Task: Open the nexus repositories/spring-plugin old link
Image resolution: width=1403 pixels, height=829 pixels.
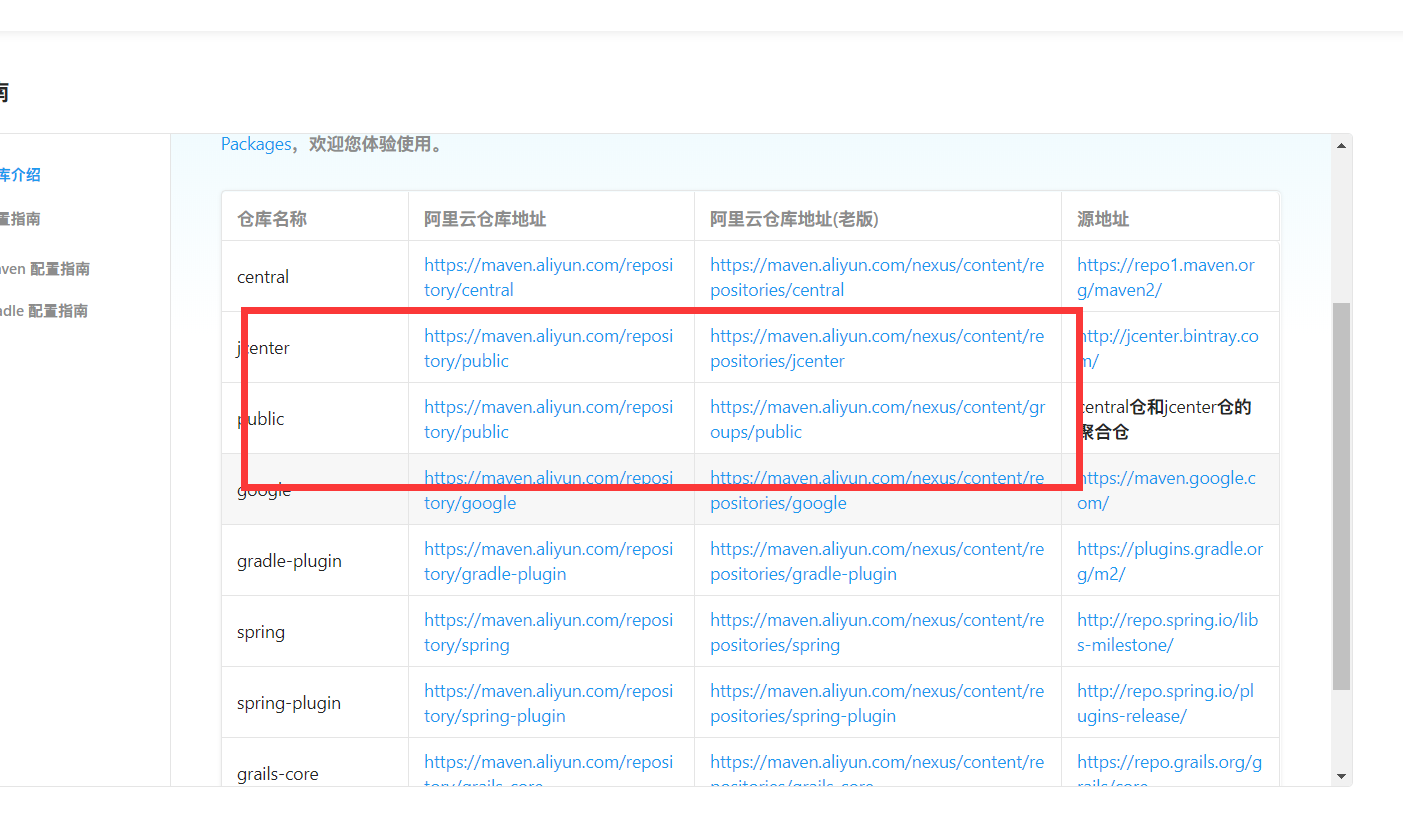Action: pyautogui.click(x=877, y=703)
